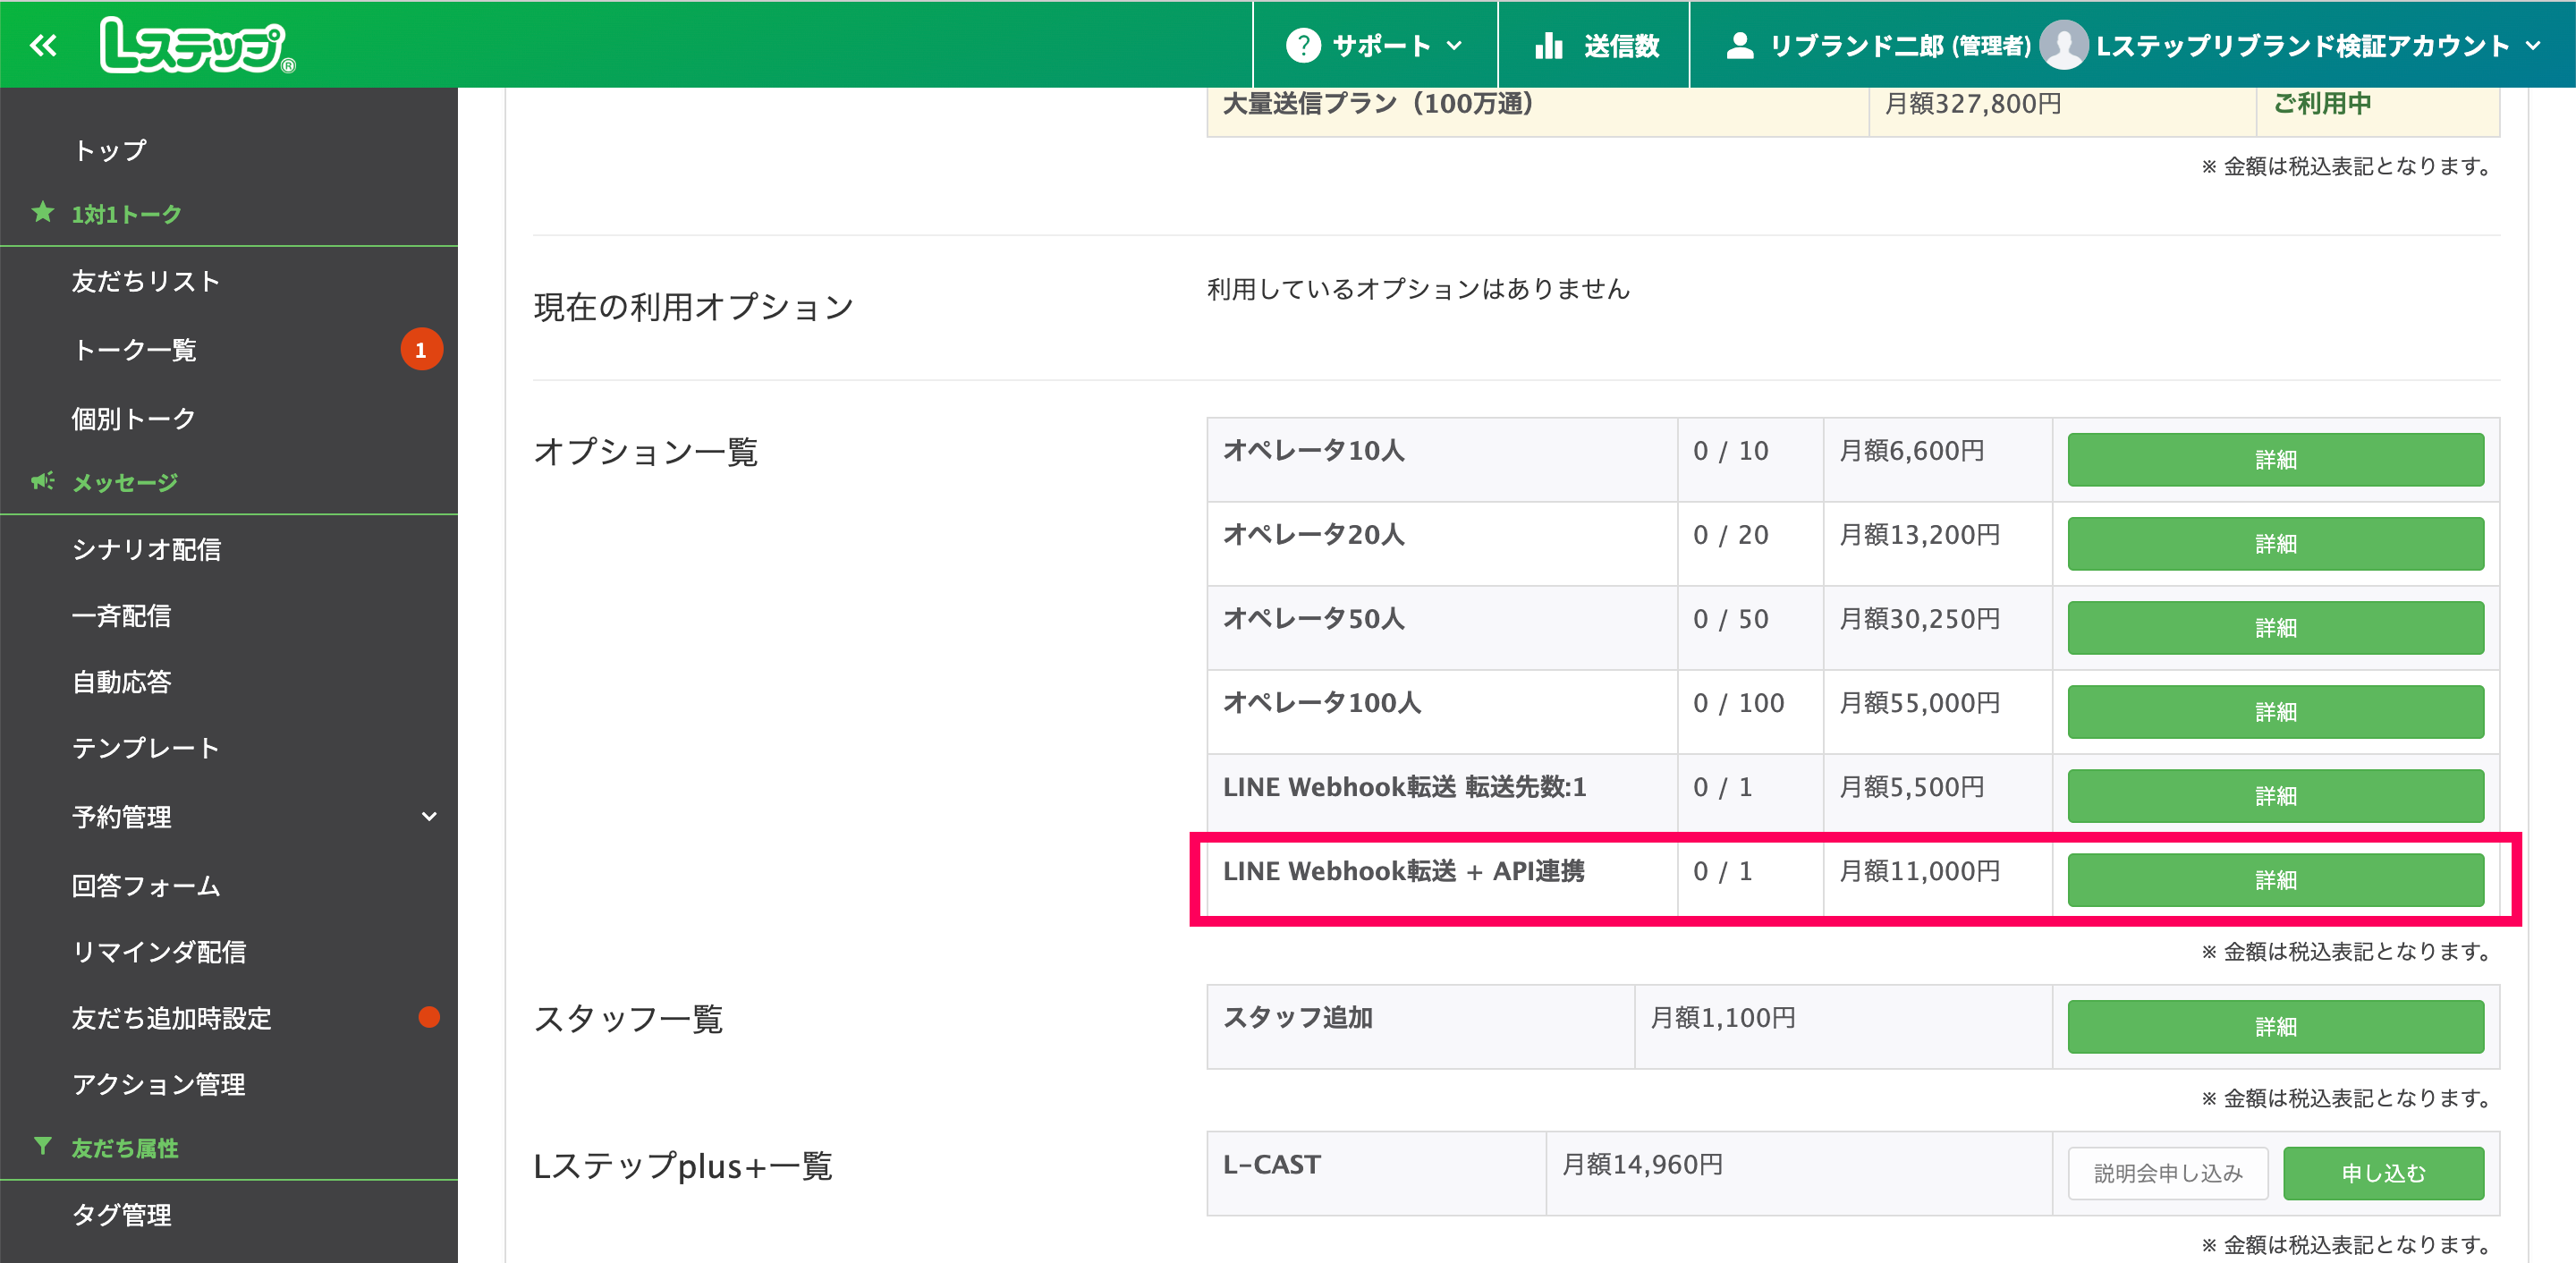Click the bar chart 送信数 icon
Image resolution: width=2576 pixels, height=1263 pixels.
click(1548, 46)
